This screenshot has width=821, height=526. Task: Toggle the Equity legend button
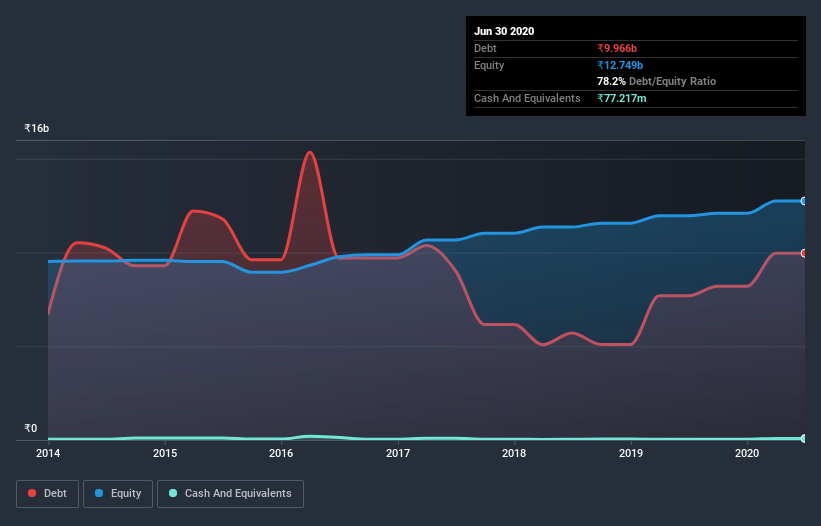click(x=118, y=494)
